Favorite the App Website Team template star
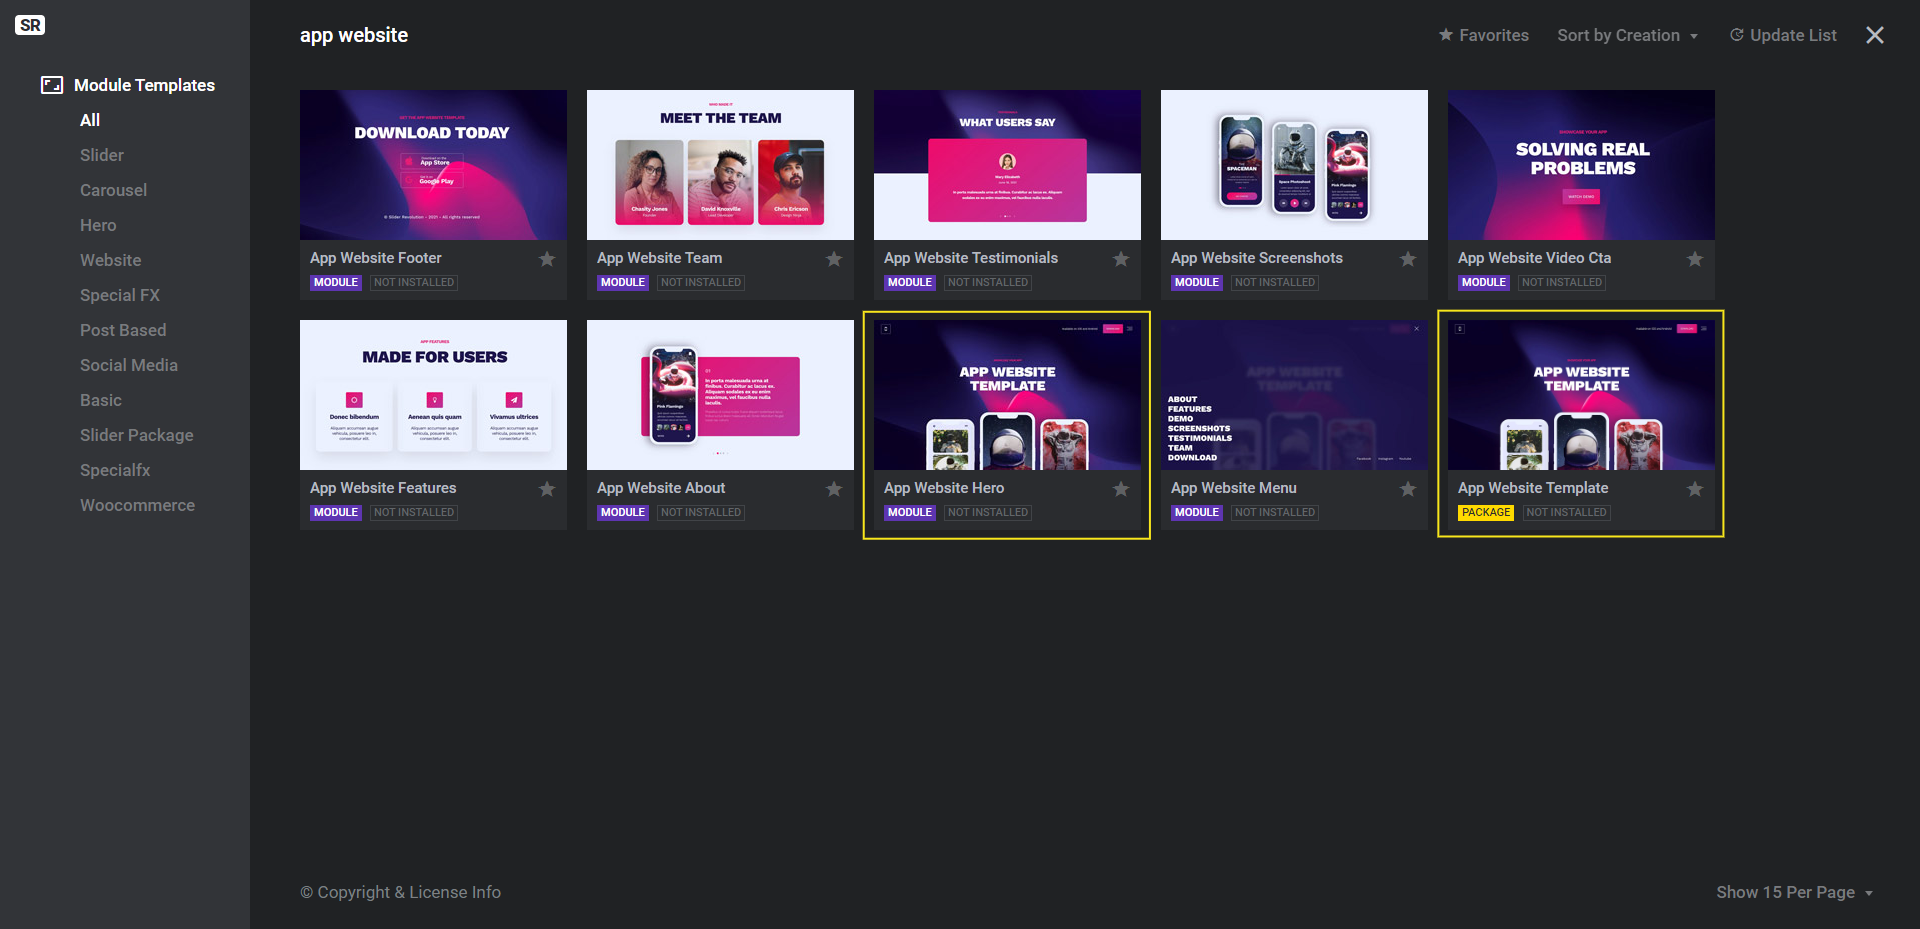Viewport: 1920px width, 929px height. click(x=834, y=259)
